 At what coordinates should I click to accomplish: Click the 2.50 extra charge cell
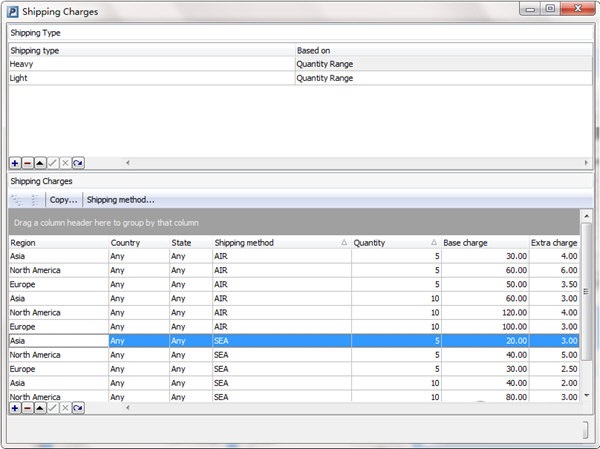[554, 369]
